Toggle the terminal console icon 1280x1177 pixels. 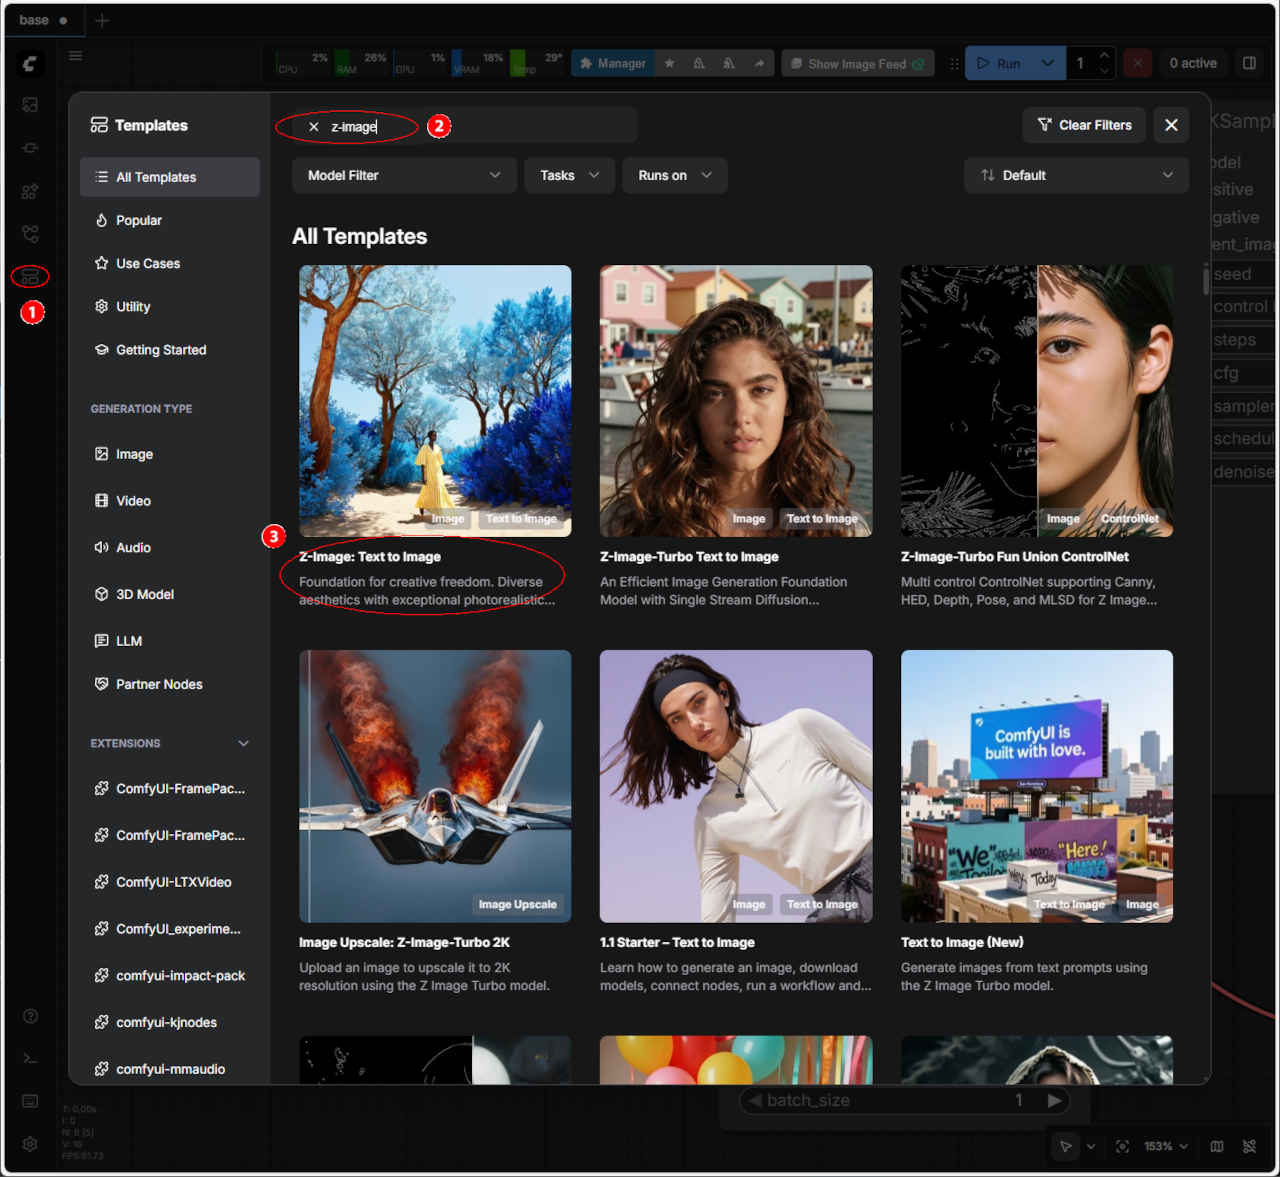[30, 1058]
